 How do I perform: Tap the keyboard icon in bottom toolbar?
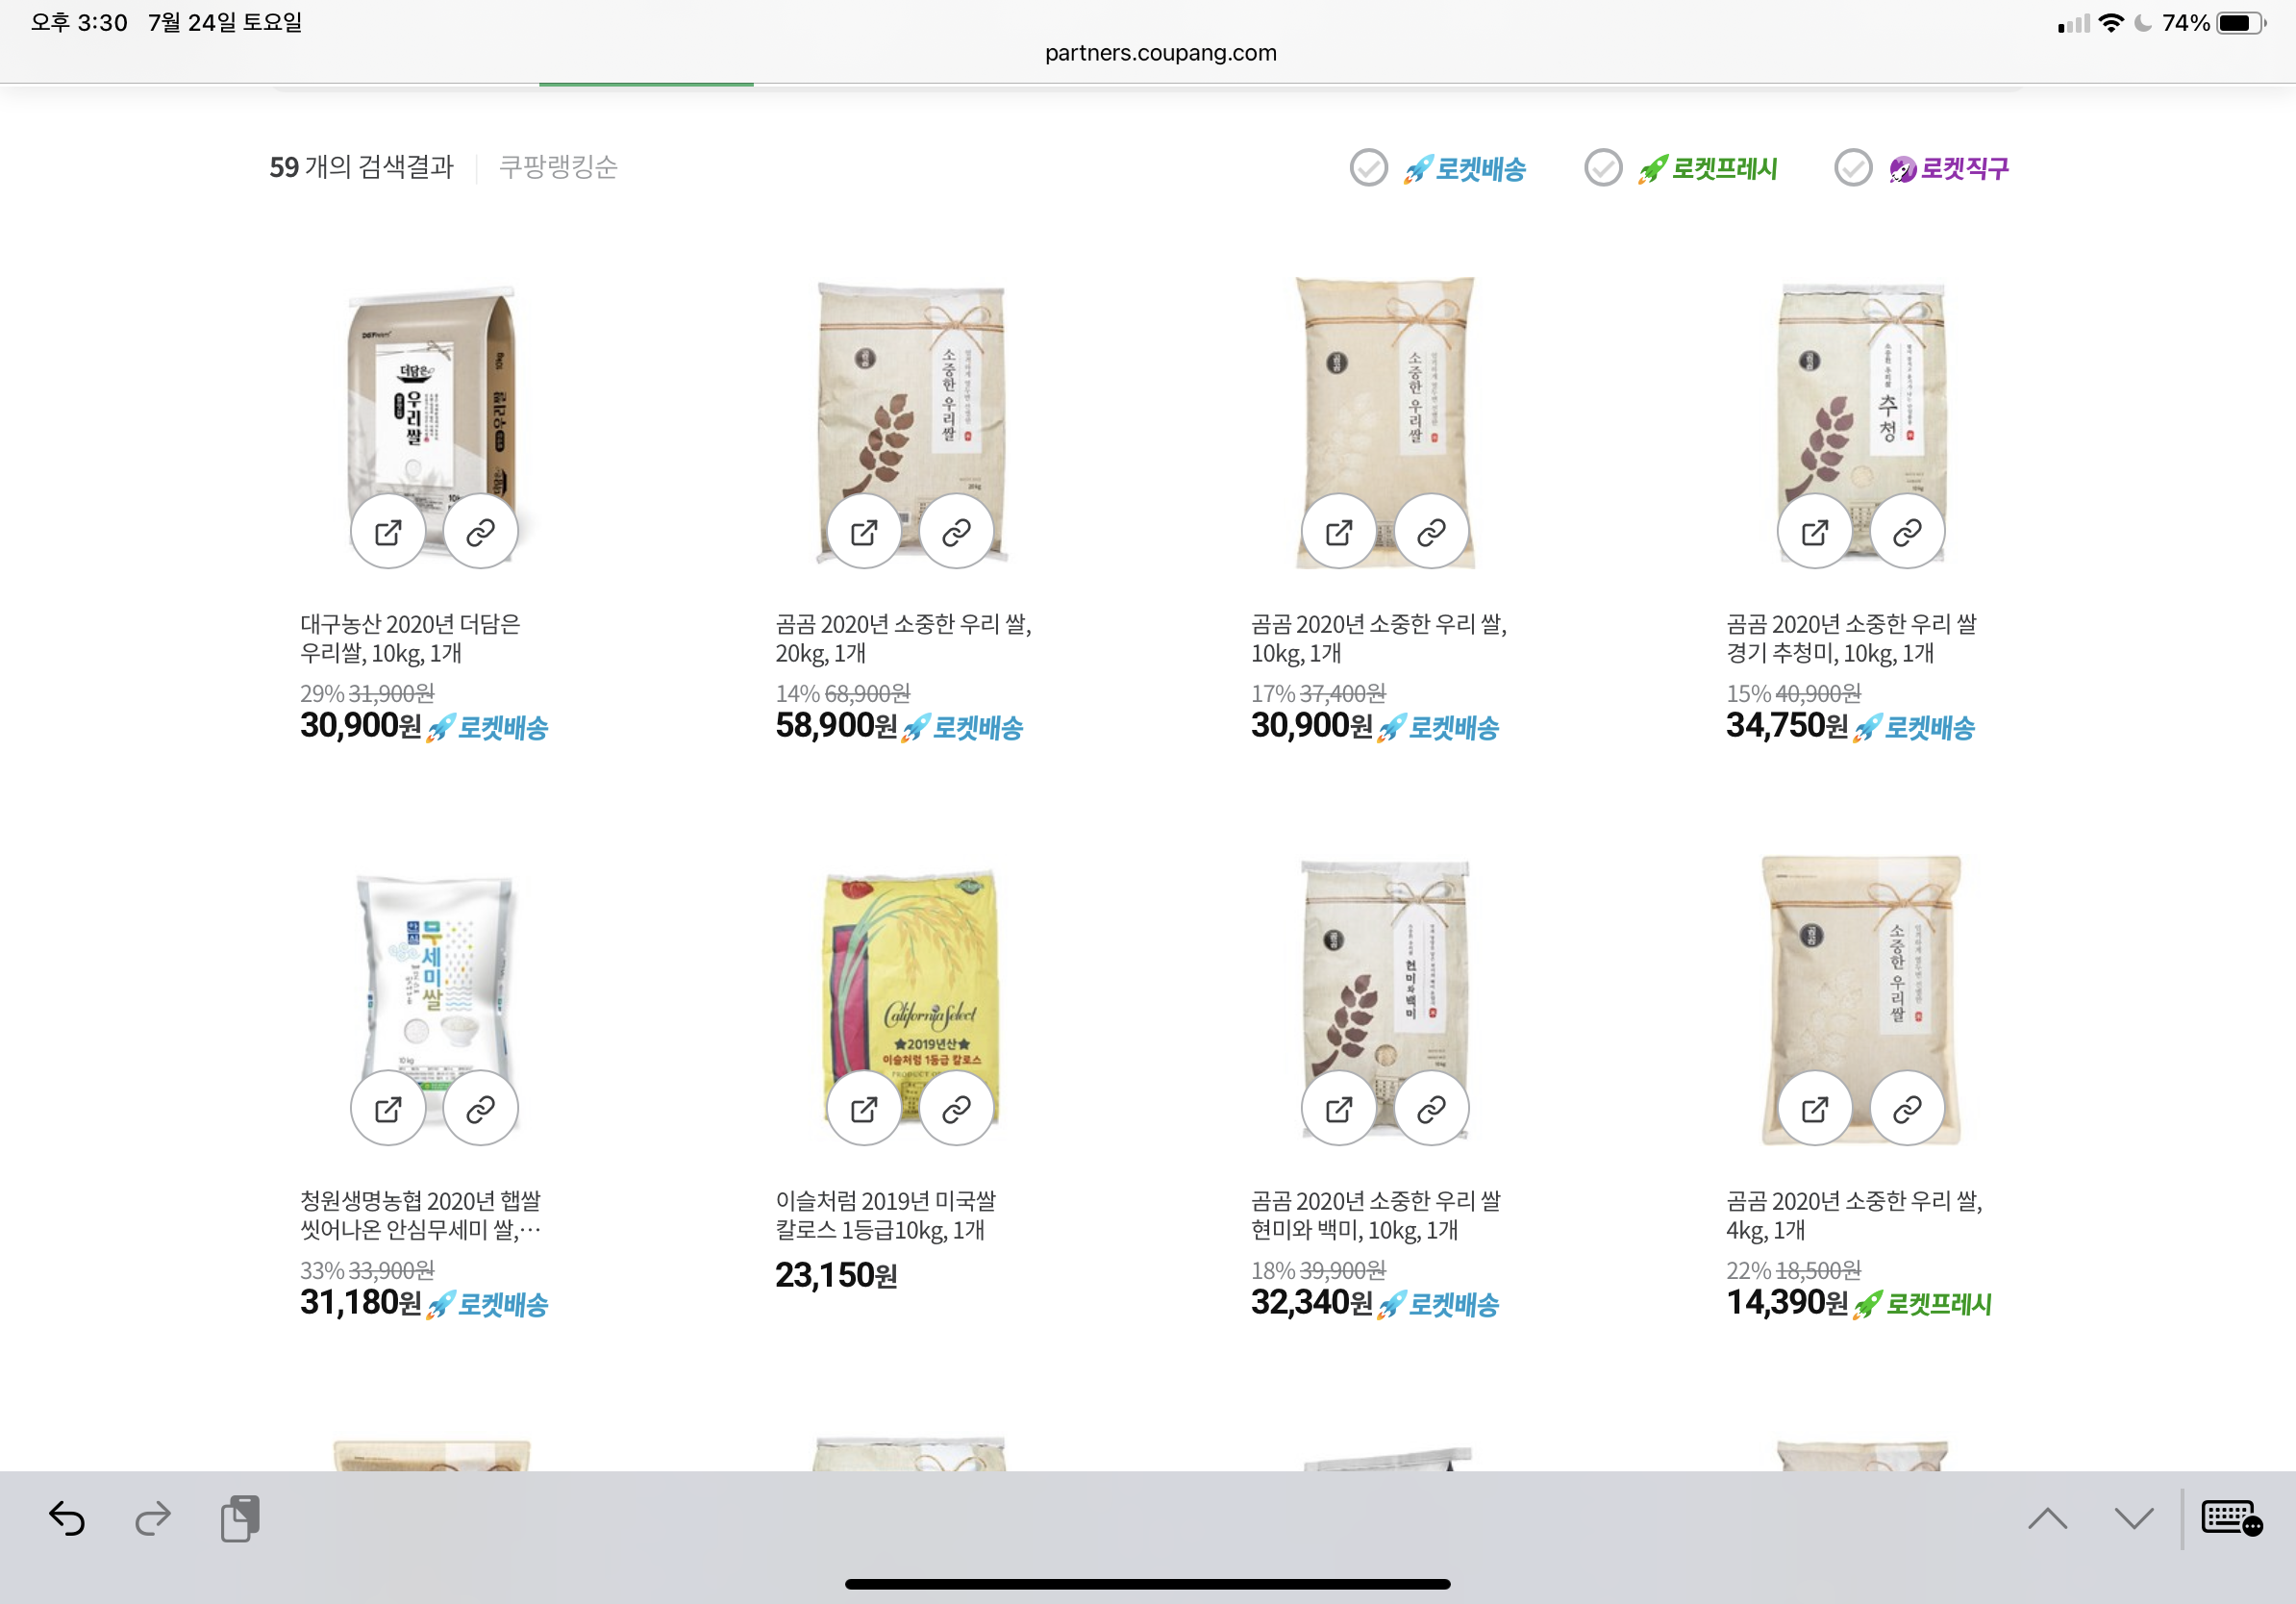click(x=2231, y=1519)
